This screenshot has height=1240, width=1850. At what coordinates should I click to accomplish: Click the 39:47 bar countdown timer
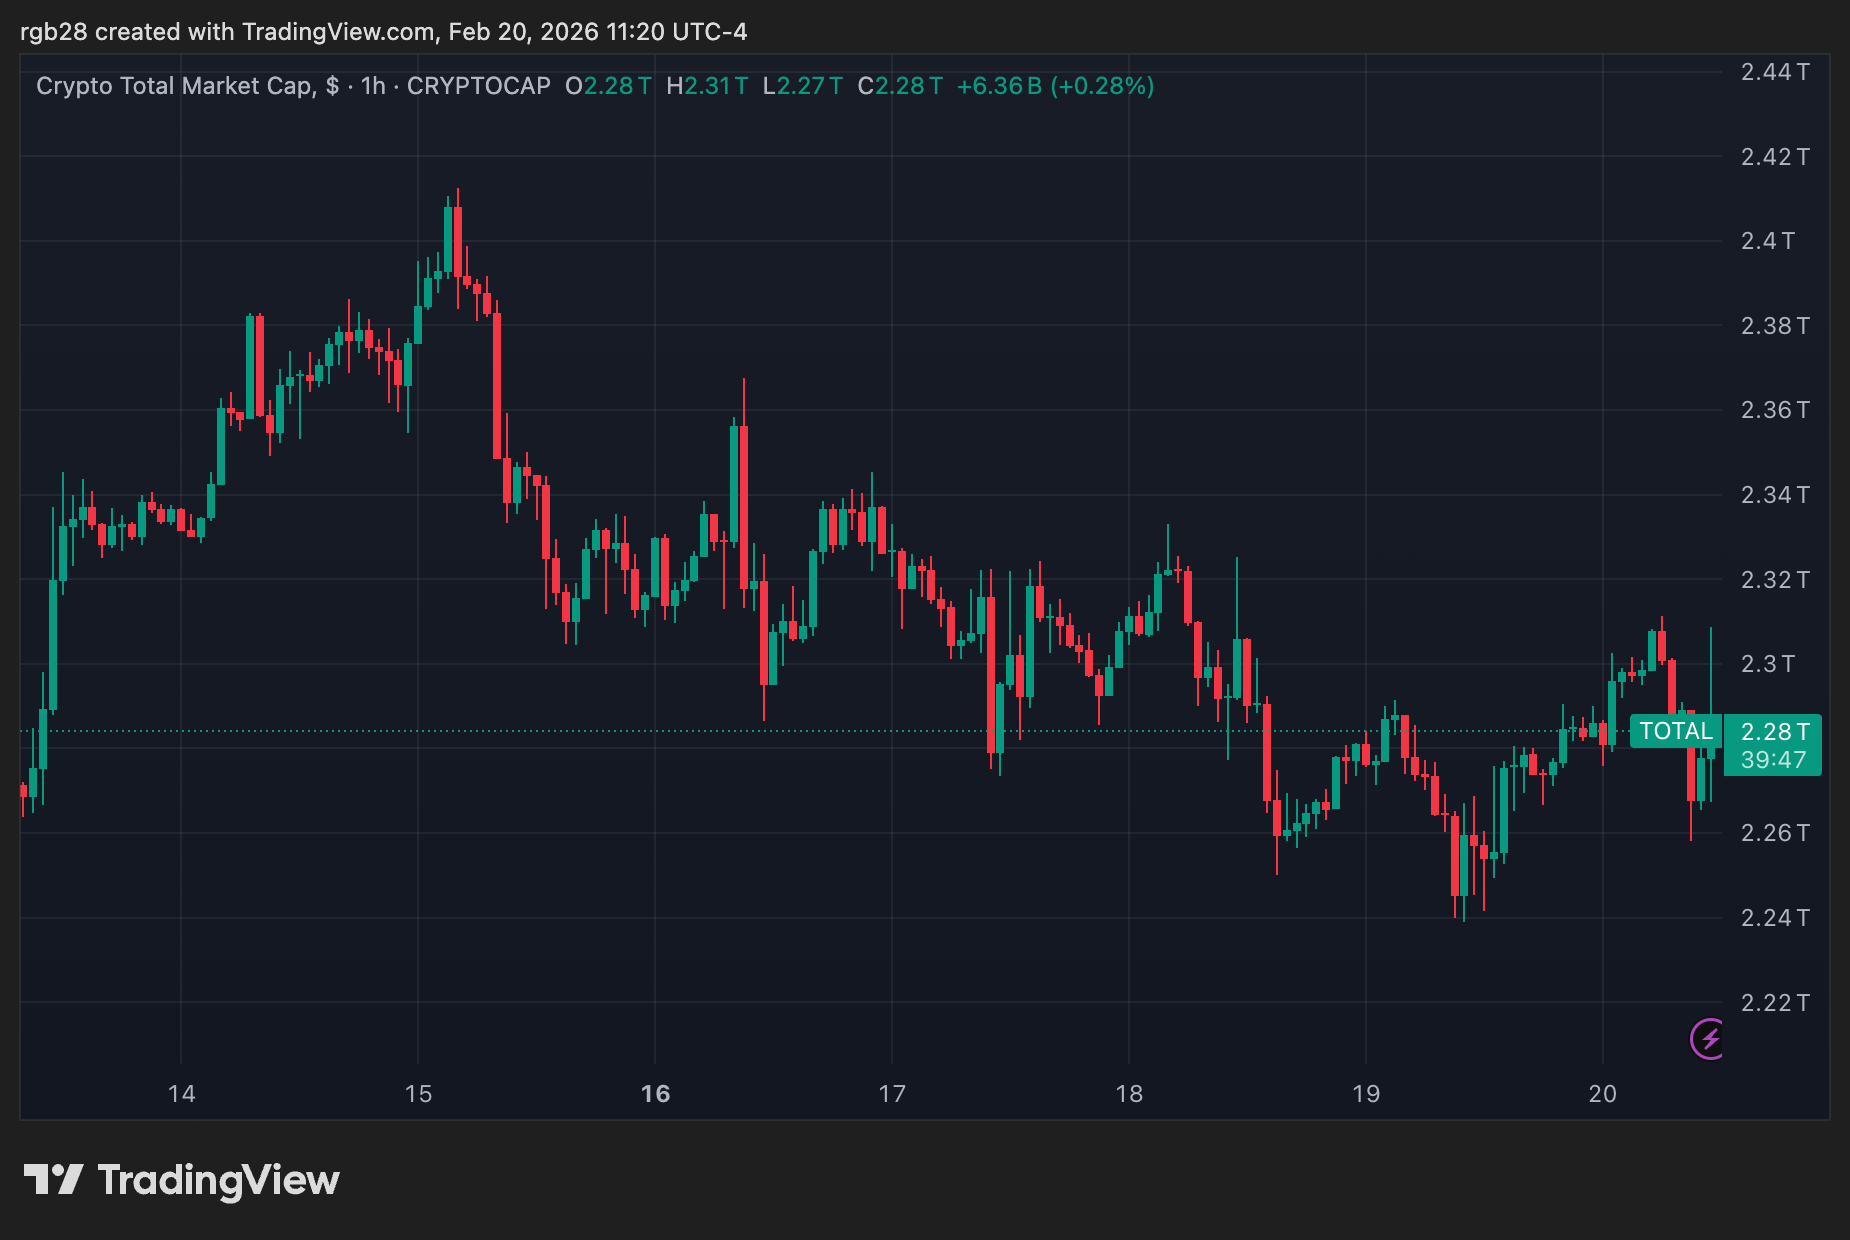pyautogui.click(x=1775, y=761)
